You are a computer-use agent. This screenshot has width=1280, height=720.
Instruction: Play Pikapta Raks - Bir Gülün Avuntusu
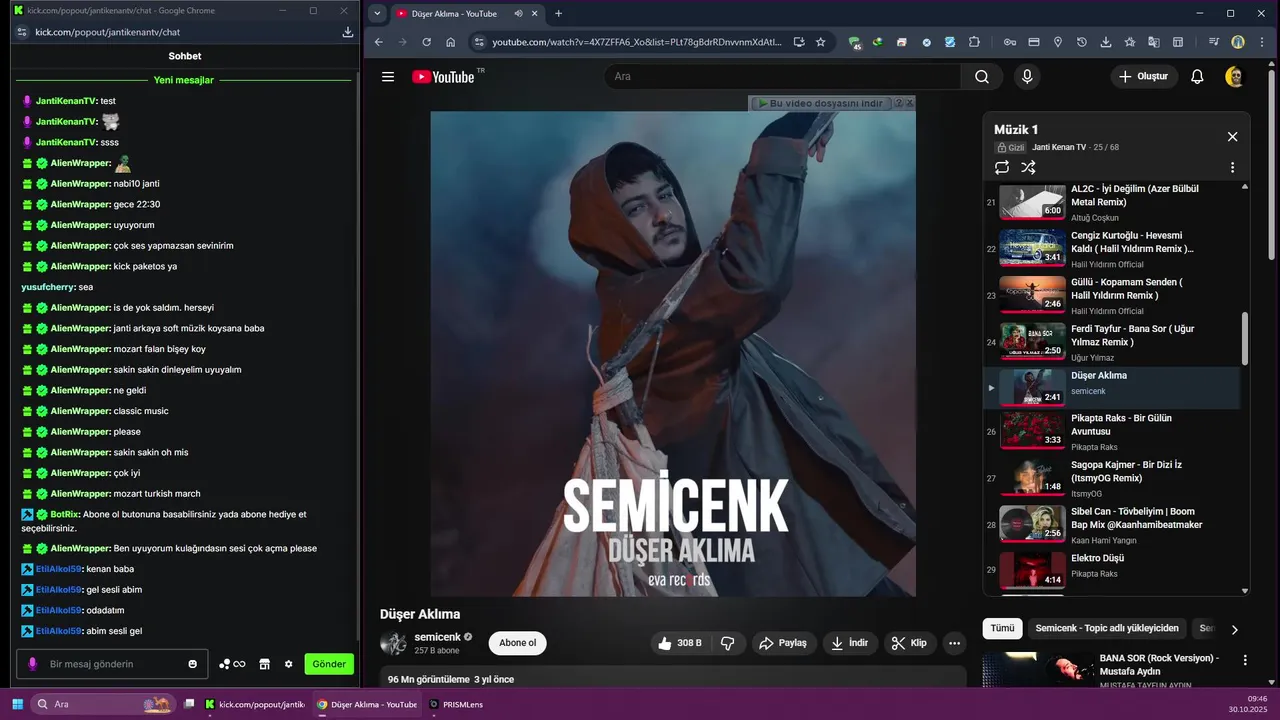(x=1114, y=431)
